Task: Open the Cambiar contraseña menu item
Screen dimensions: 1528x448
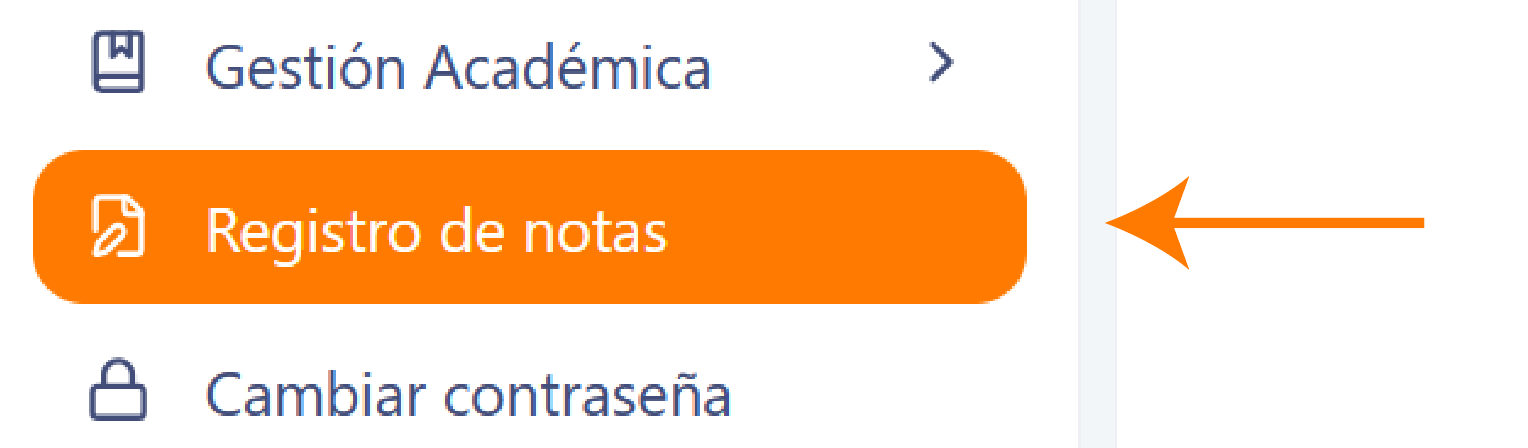Action: point(530,394)
